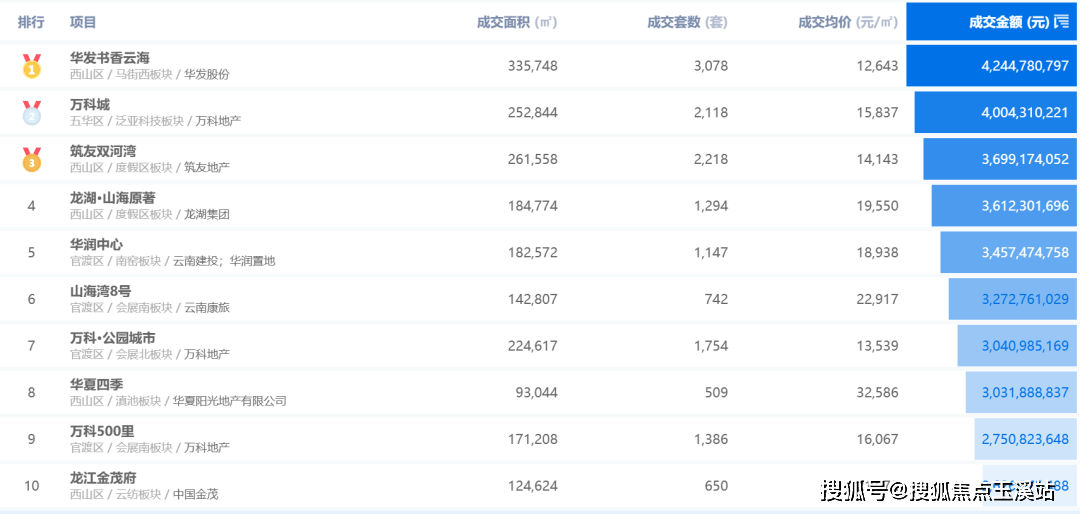Click the bronze medal rank 3 icon

tap(32, 159)
